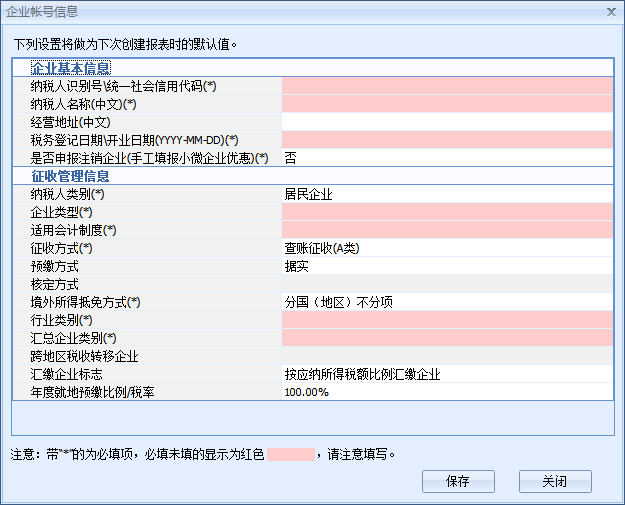This screenshot has height=505, width=625.
Task: Select the 税务登记日期 date field
Action: pos(446,140)
